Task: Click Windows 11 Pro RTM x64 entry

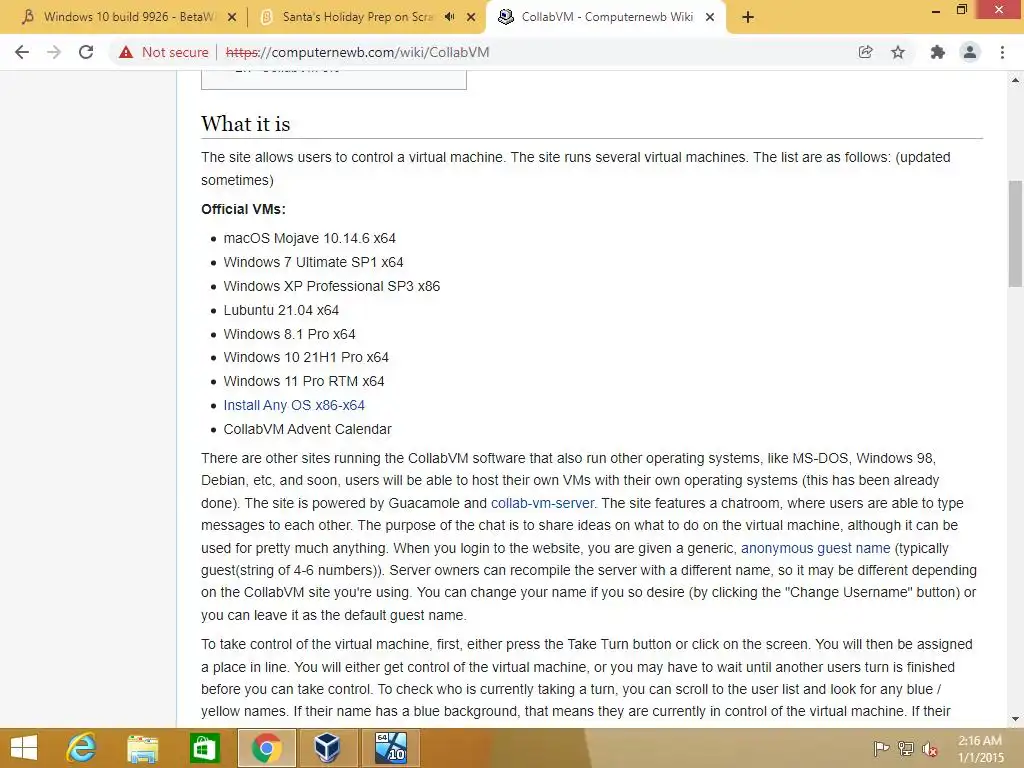Action: pyautogui.click(x=304, y=381)
